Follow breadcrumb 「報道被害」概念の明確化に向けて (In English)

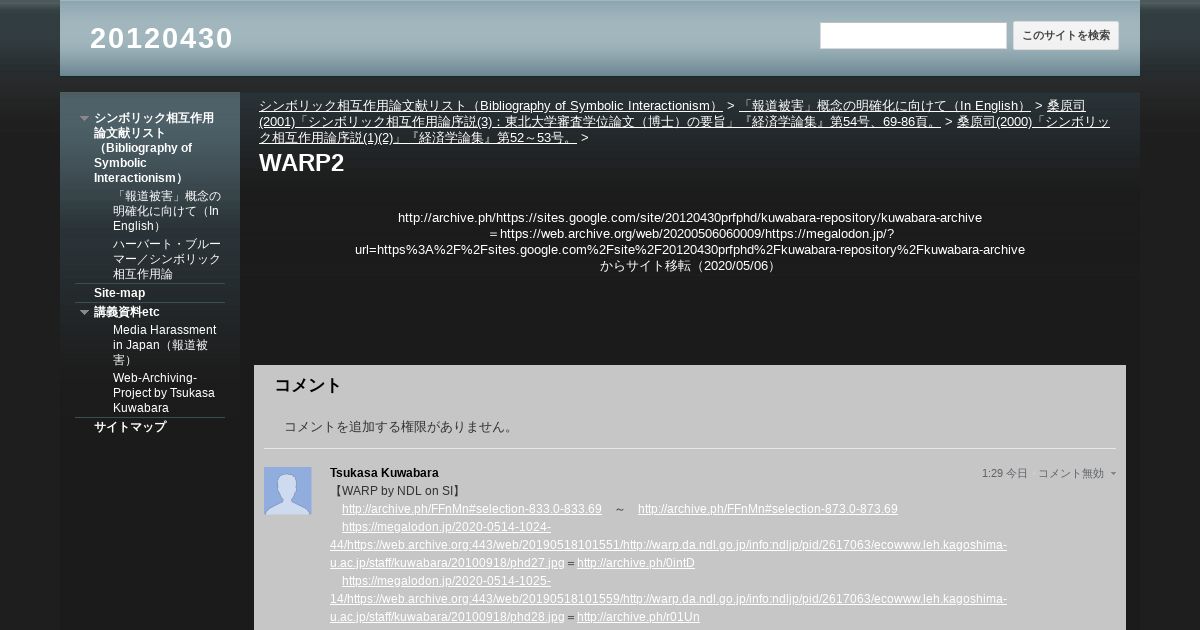tap(885, 106)
